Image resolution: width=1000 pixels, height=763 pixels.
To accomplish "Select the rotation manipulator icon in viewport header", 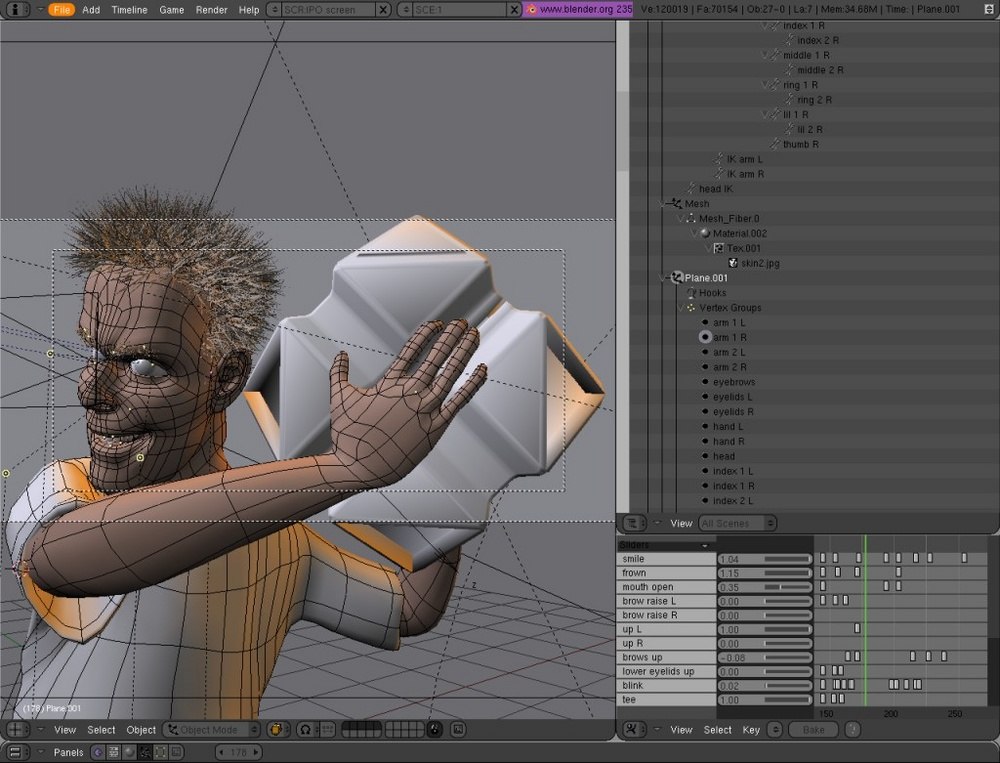I will [x=305, y=729].
